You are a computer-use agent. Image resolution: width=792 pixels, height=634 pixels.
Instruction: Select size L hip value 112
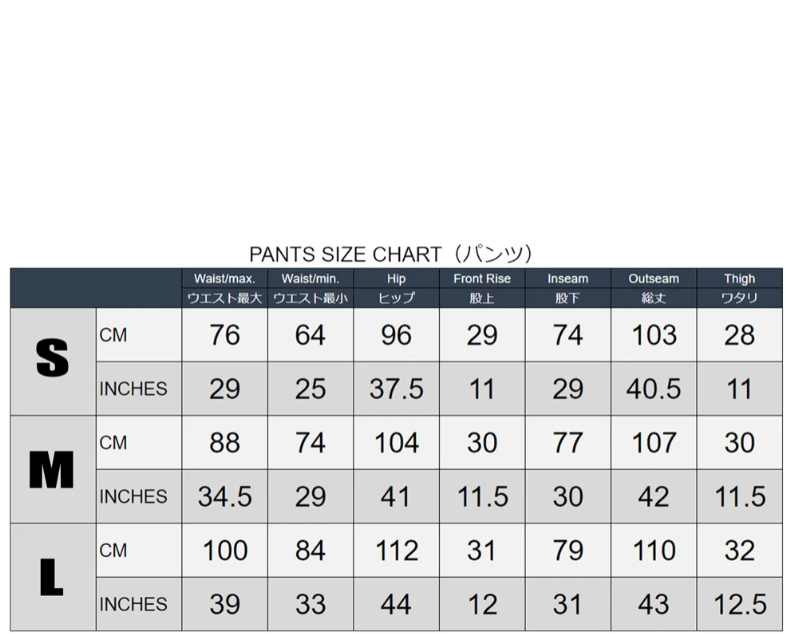[x=396, y=551]
